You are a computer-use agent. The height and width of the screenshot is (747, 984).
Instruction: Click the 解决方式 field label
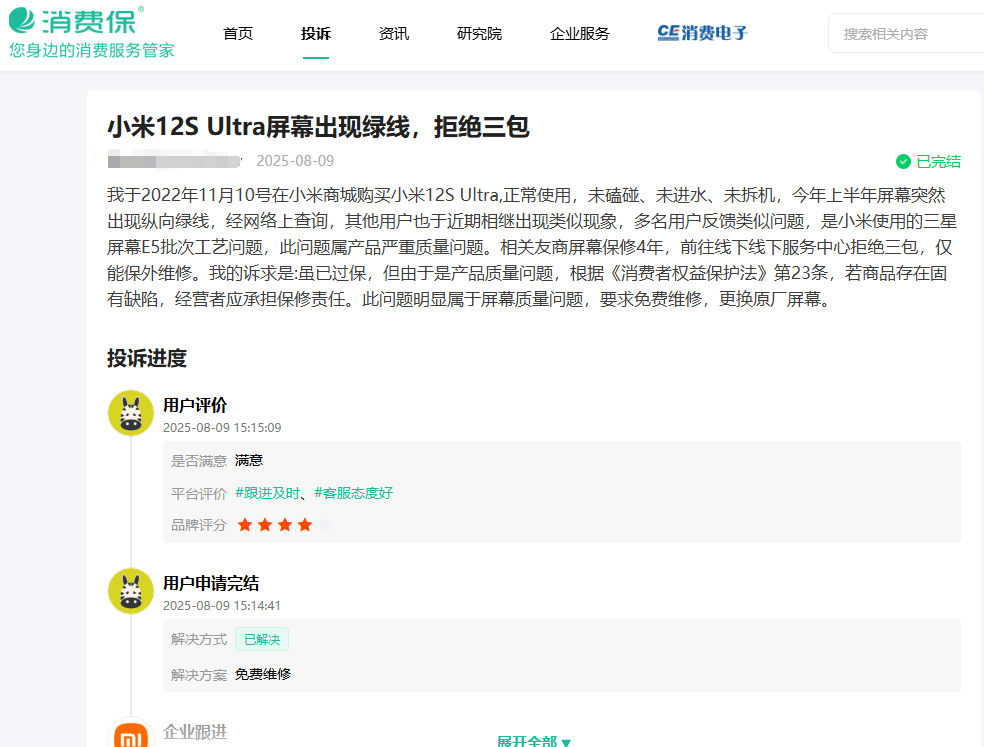(x=199, y=640)
